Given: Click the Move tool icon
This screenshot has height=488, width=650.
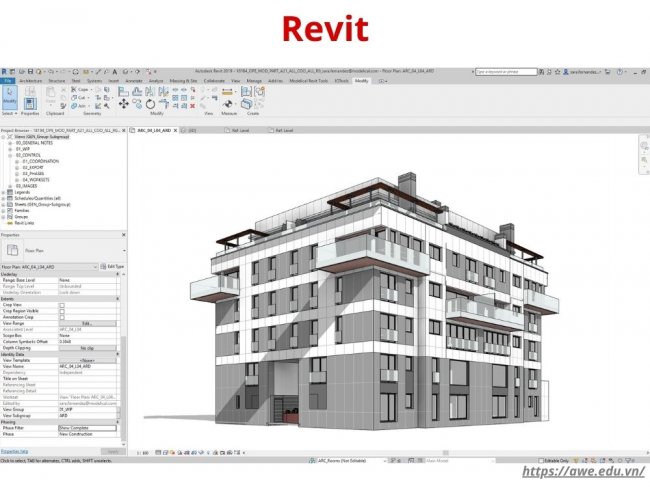Looking at the screenshot, I should [124, 102].
